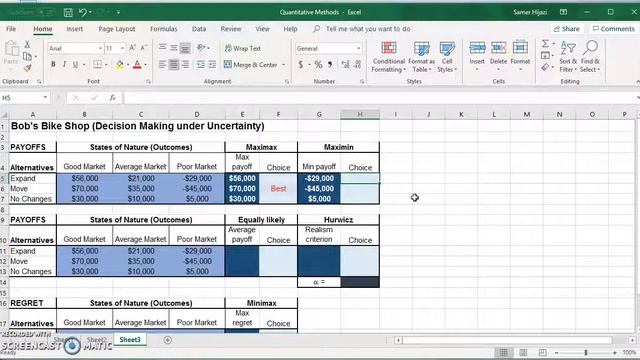Click the Format cells icon
This screenshot has width=640, height=360.
[520, 48]
